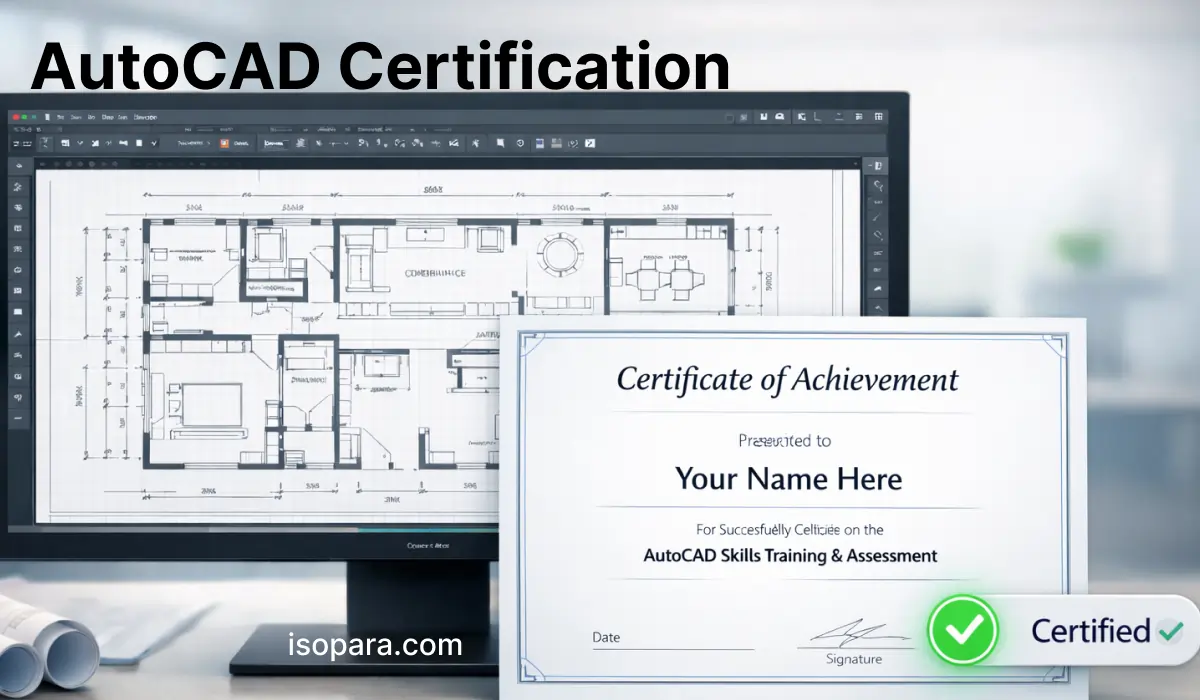This screenshot has height=700, width=1200.
Task: Click the top icon in the right sidebar
Action: [x=877, y=166]
